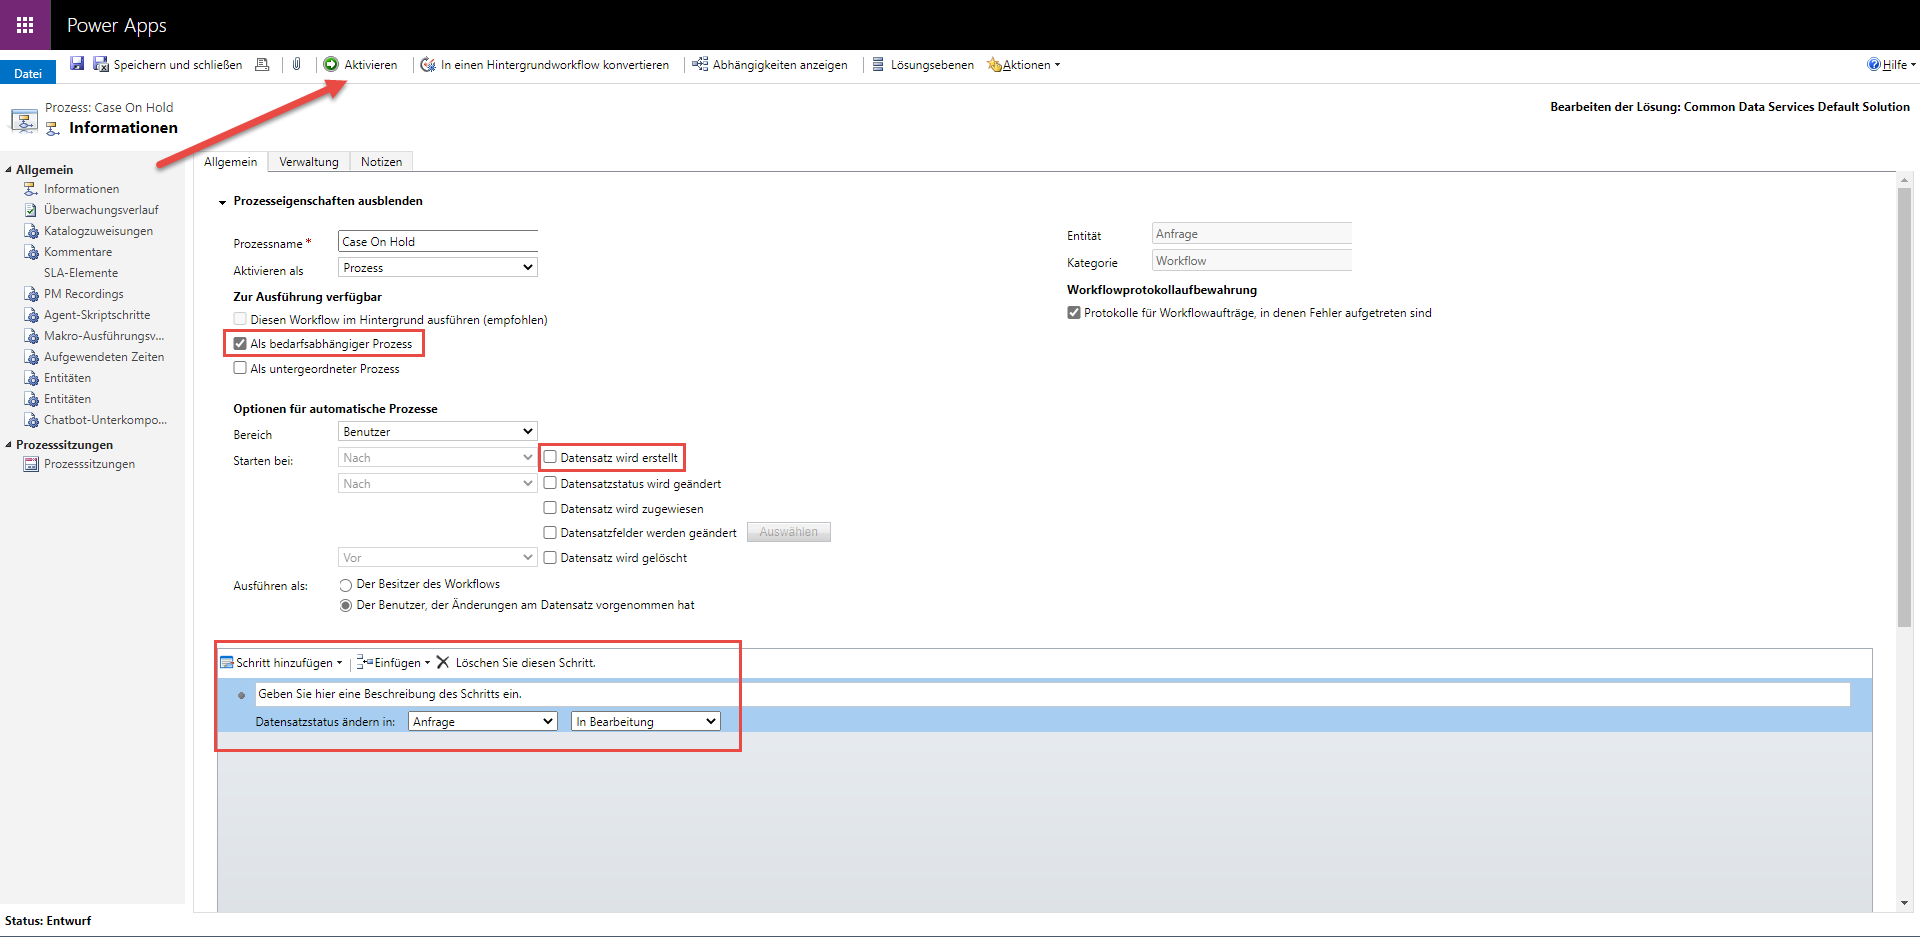Open the Nach dropdown beside Datensatz wird erstellt

(x=438, y=458)
